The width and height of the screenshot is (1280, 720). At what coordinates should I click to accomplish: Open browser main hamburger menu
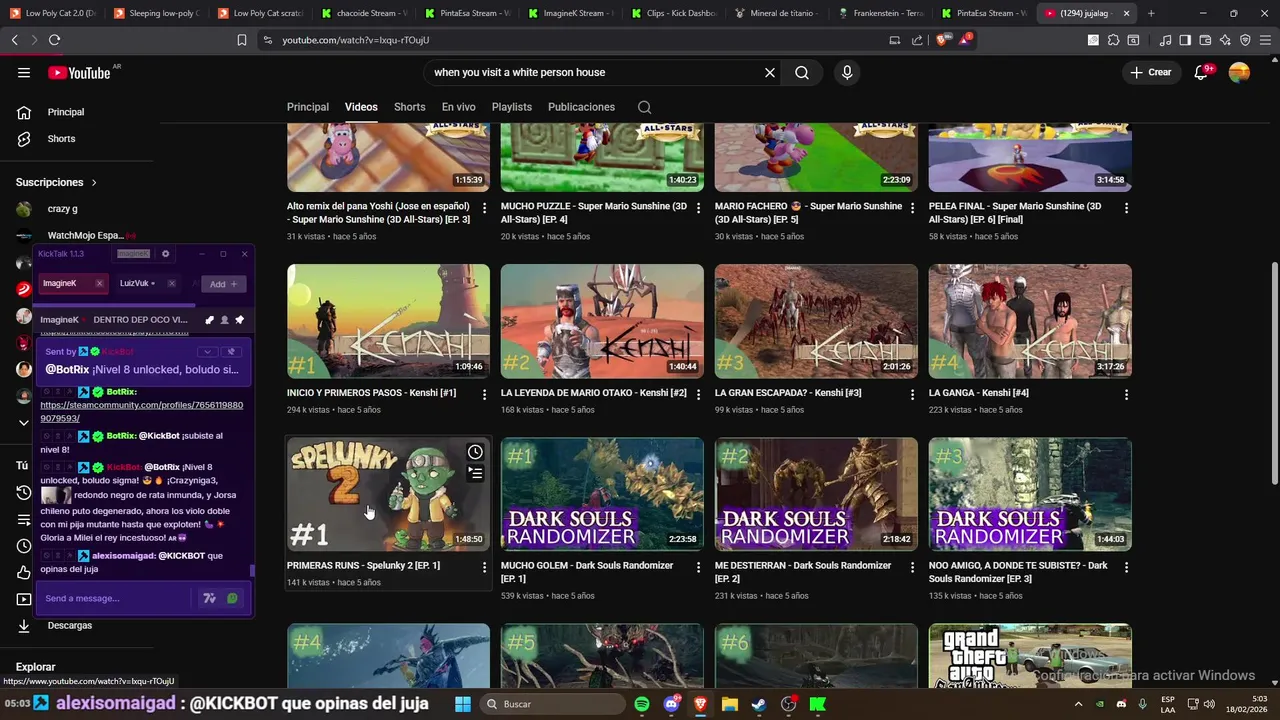click(1264, 40)
